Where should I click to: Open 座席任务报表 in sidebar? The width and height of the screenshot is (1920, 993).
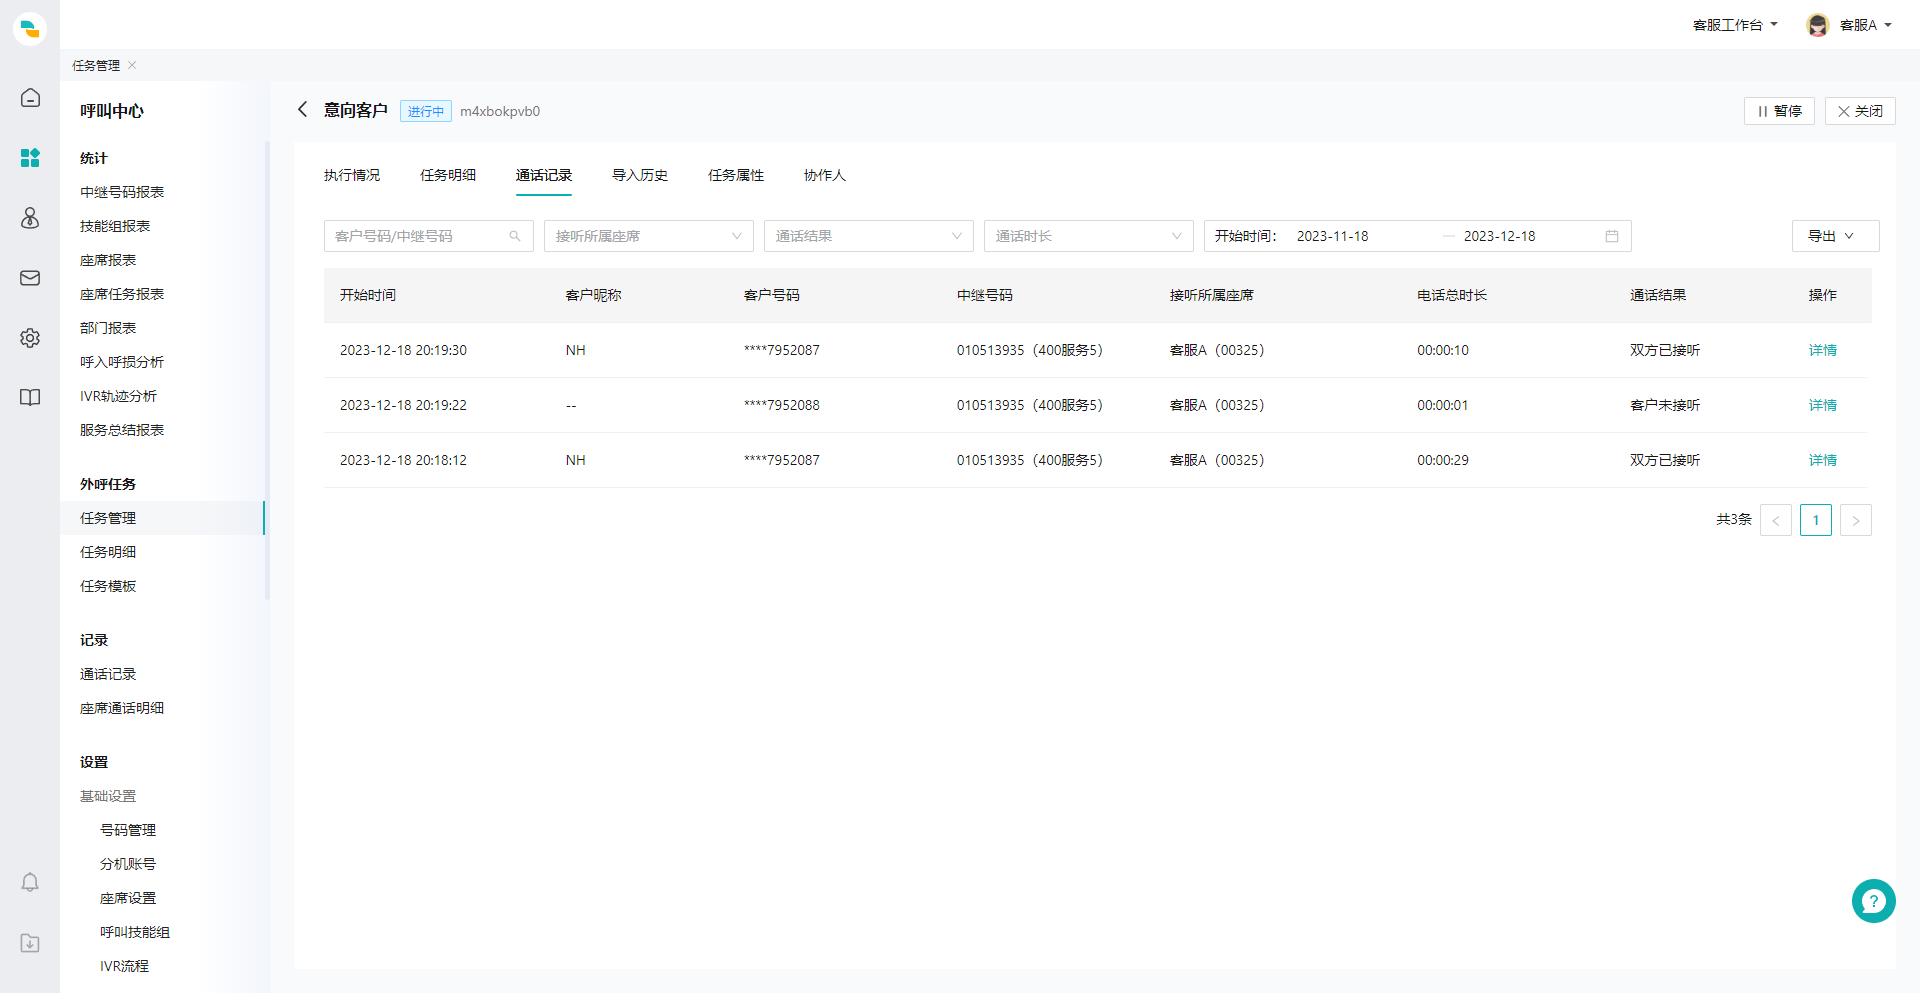pos(122,294)
